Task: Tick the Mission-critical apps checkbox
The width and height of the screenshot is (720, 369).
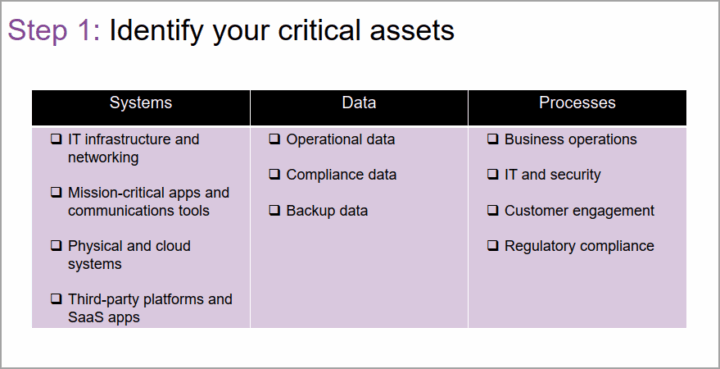Action: pyautogui.click(x=56, y=192)
